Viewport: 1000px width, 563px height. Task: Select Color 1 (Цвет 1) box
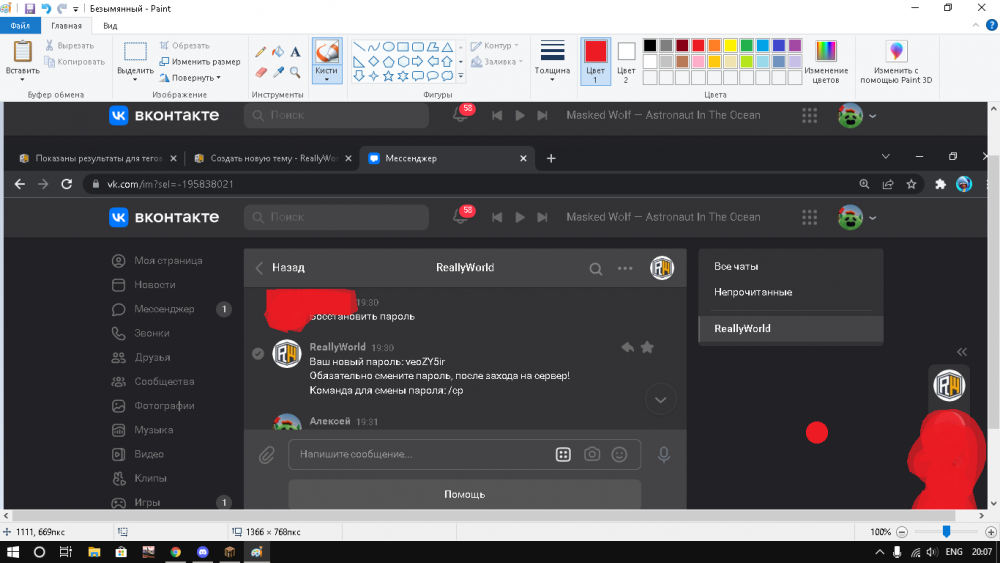(x=595, y=61)
